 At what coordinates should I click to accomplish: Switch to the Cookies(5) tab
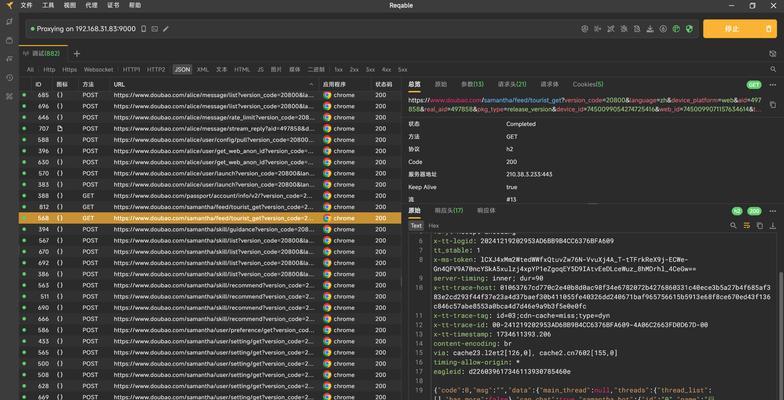(x=588, y=84)
